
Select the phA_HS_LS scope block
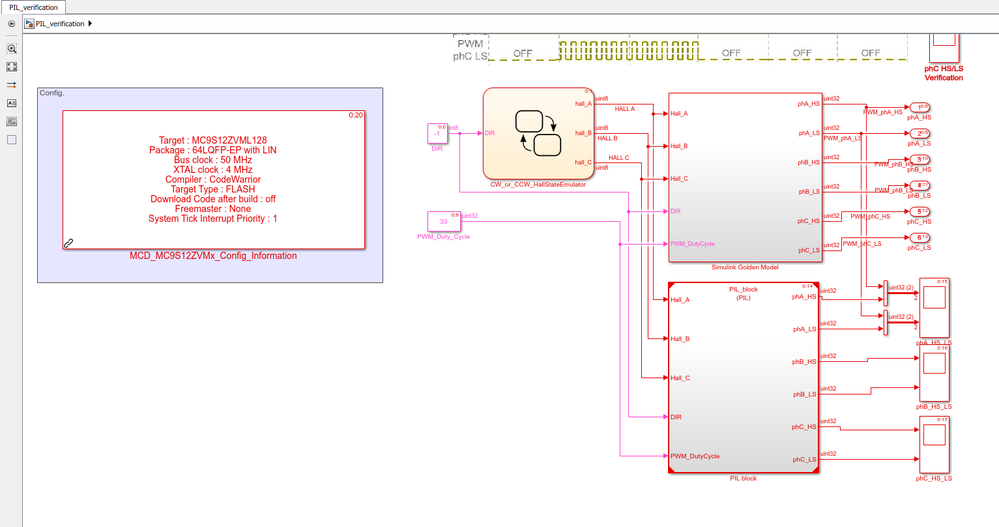tap(934, 308)
